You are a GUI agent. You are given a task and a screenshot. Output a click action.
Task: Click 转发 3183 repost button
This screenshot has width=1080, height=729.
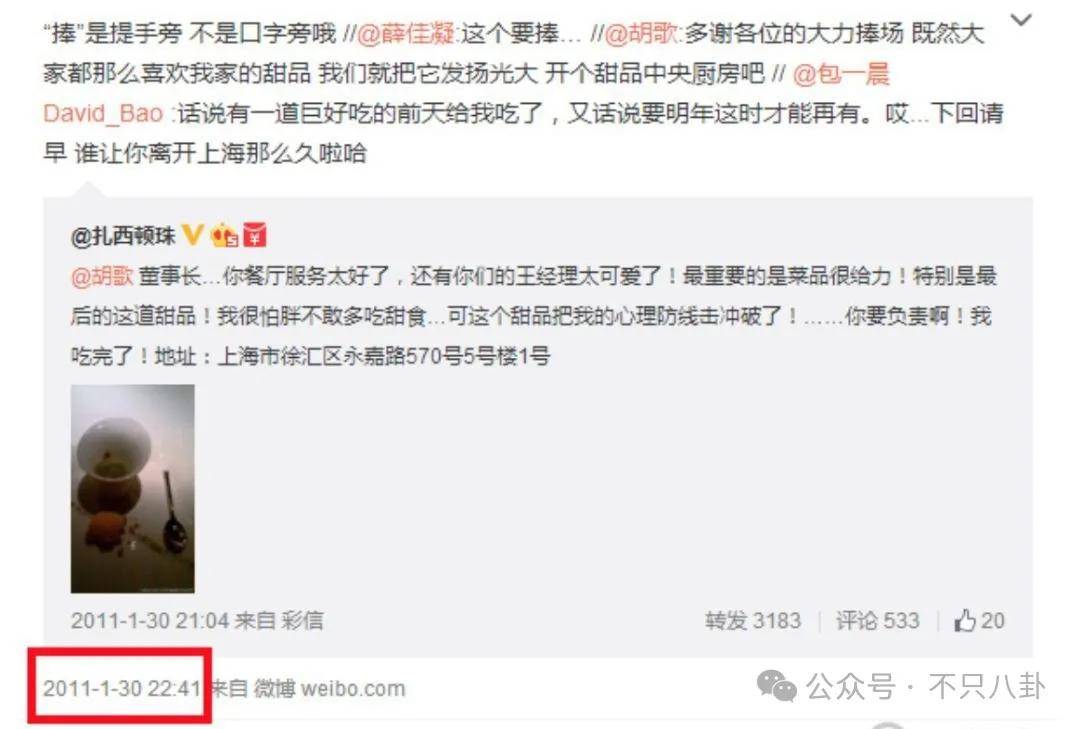tap(753, 621)
